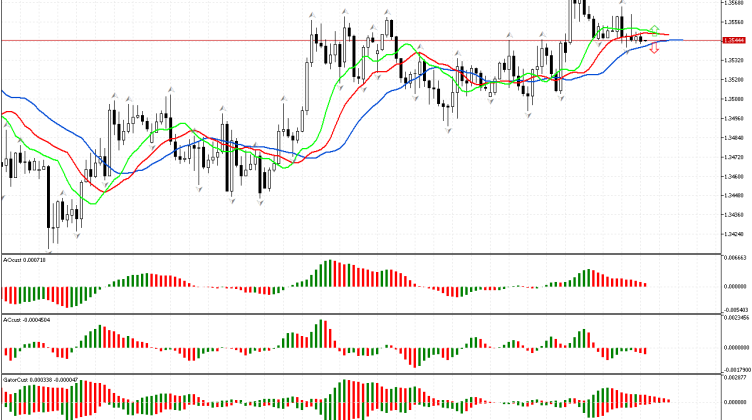Click the AOcust indicator label
The width and height of the screenshot is (752, 420).
(20, 258)
